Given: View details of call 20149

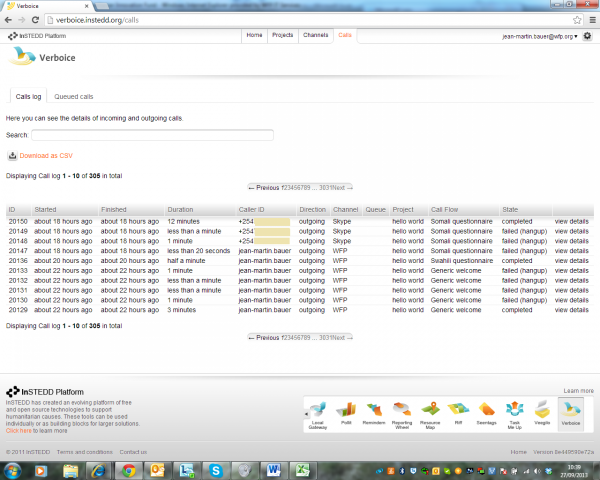Looking at the screenshot, I should [571, 232].
